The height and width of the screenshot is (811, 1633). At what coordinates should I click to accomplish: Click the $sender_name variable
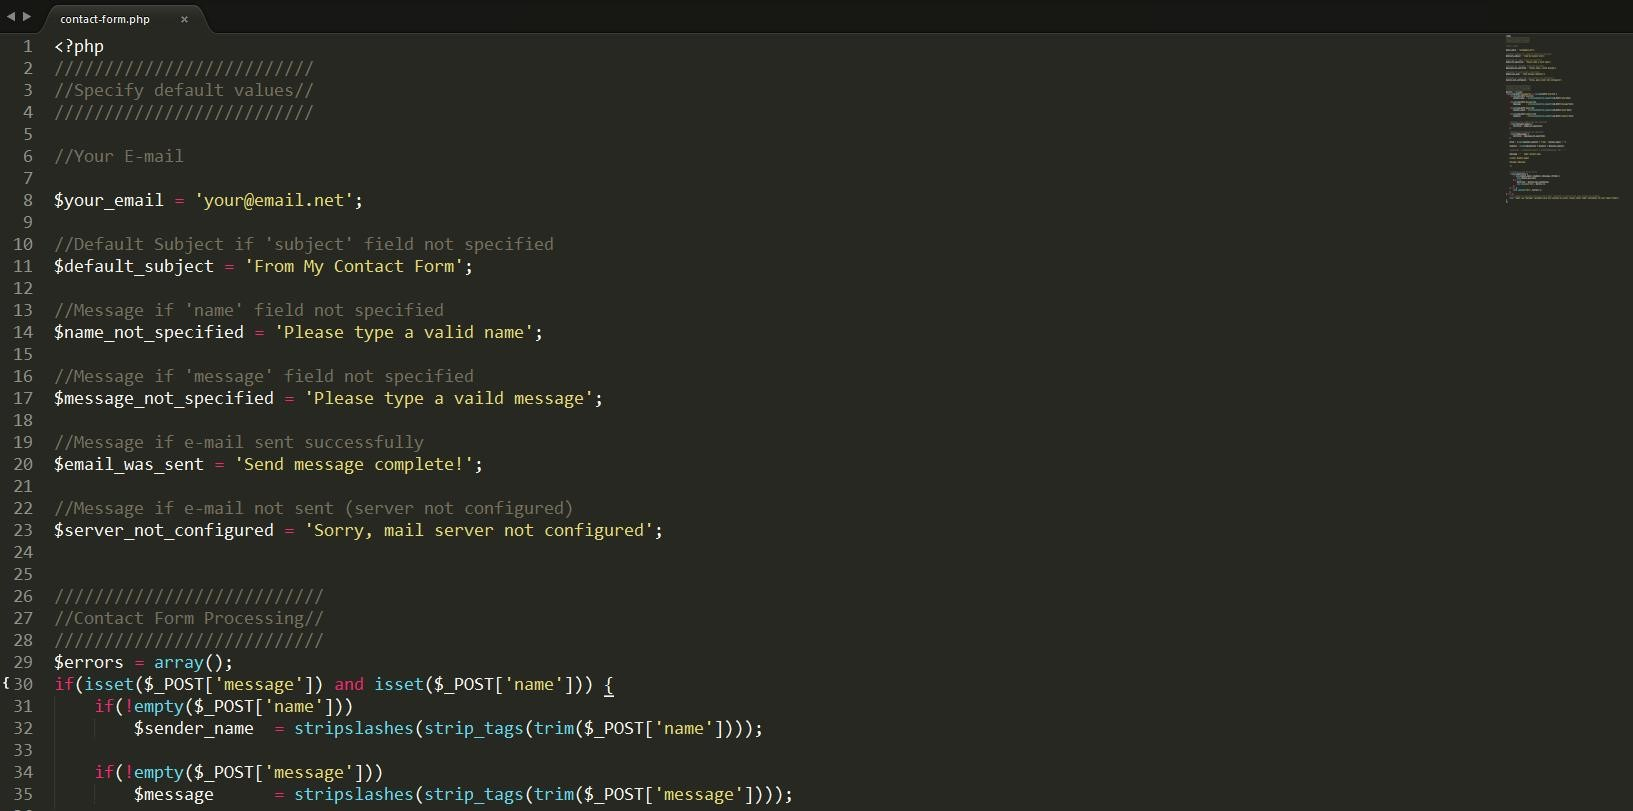coord(193,728)
